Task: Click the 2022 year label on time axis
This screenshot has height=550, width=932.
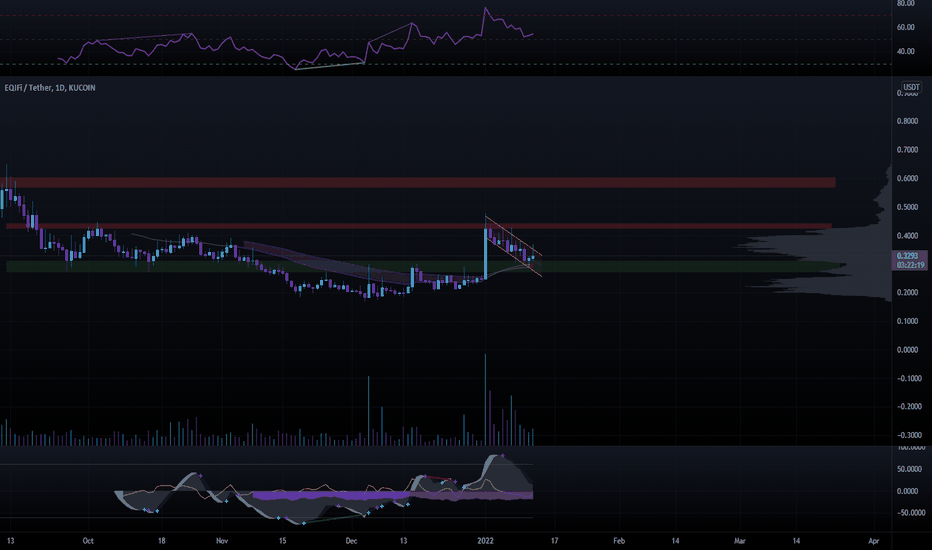Action: [x=486, y=540]
